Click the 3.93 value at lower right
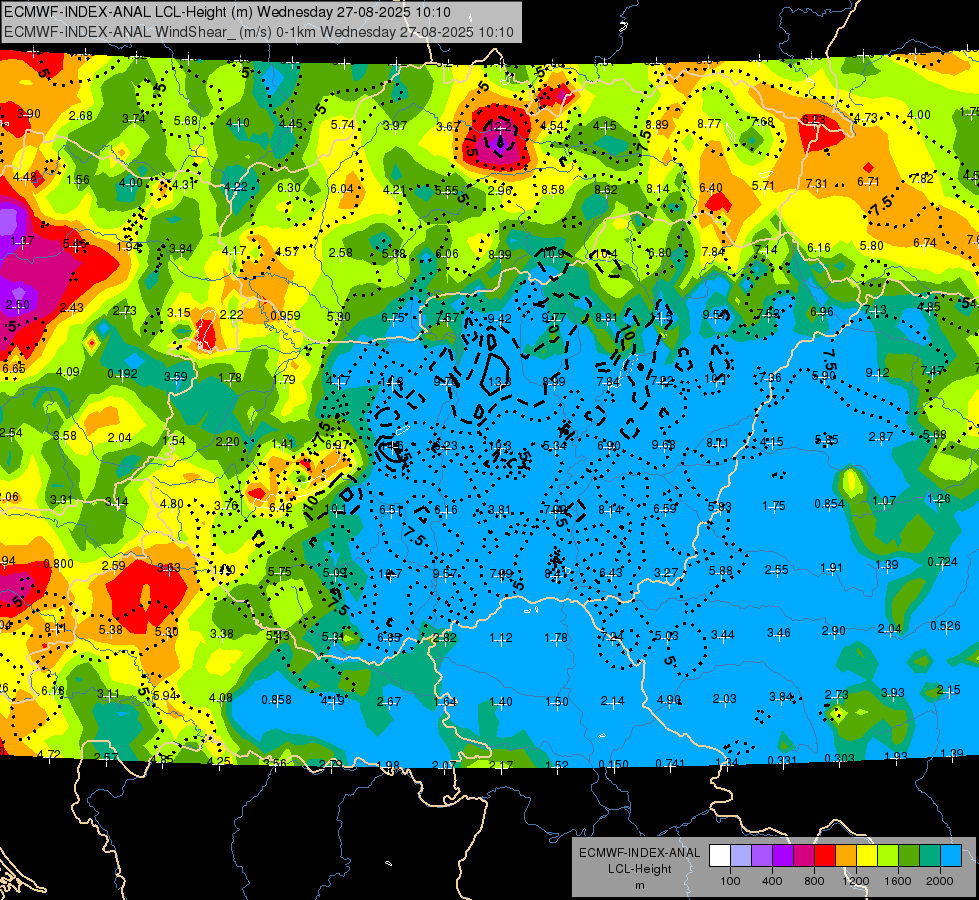 [892, 692]
